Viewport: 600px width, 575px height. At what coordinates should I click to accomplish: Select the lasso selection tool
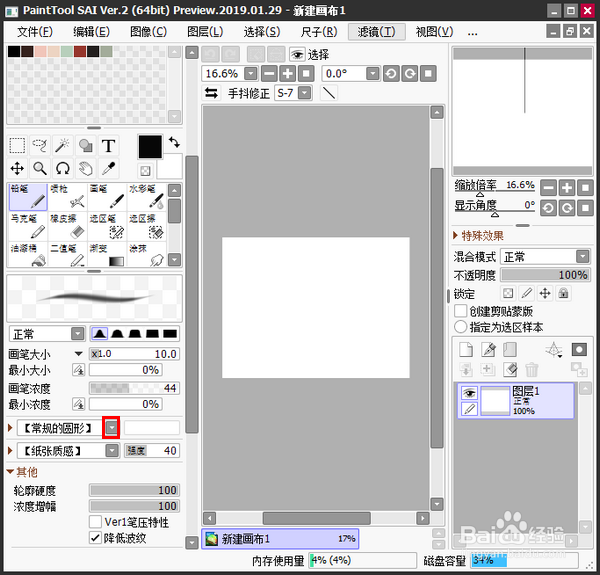click(x=40, y=146)
